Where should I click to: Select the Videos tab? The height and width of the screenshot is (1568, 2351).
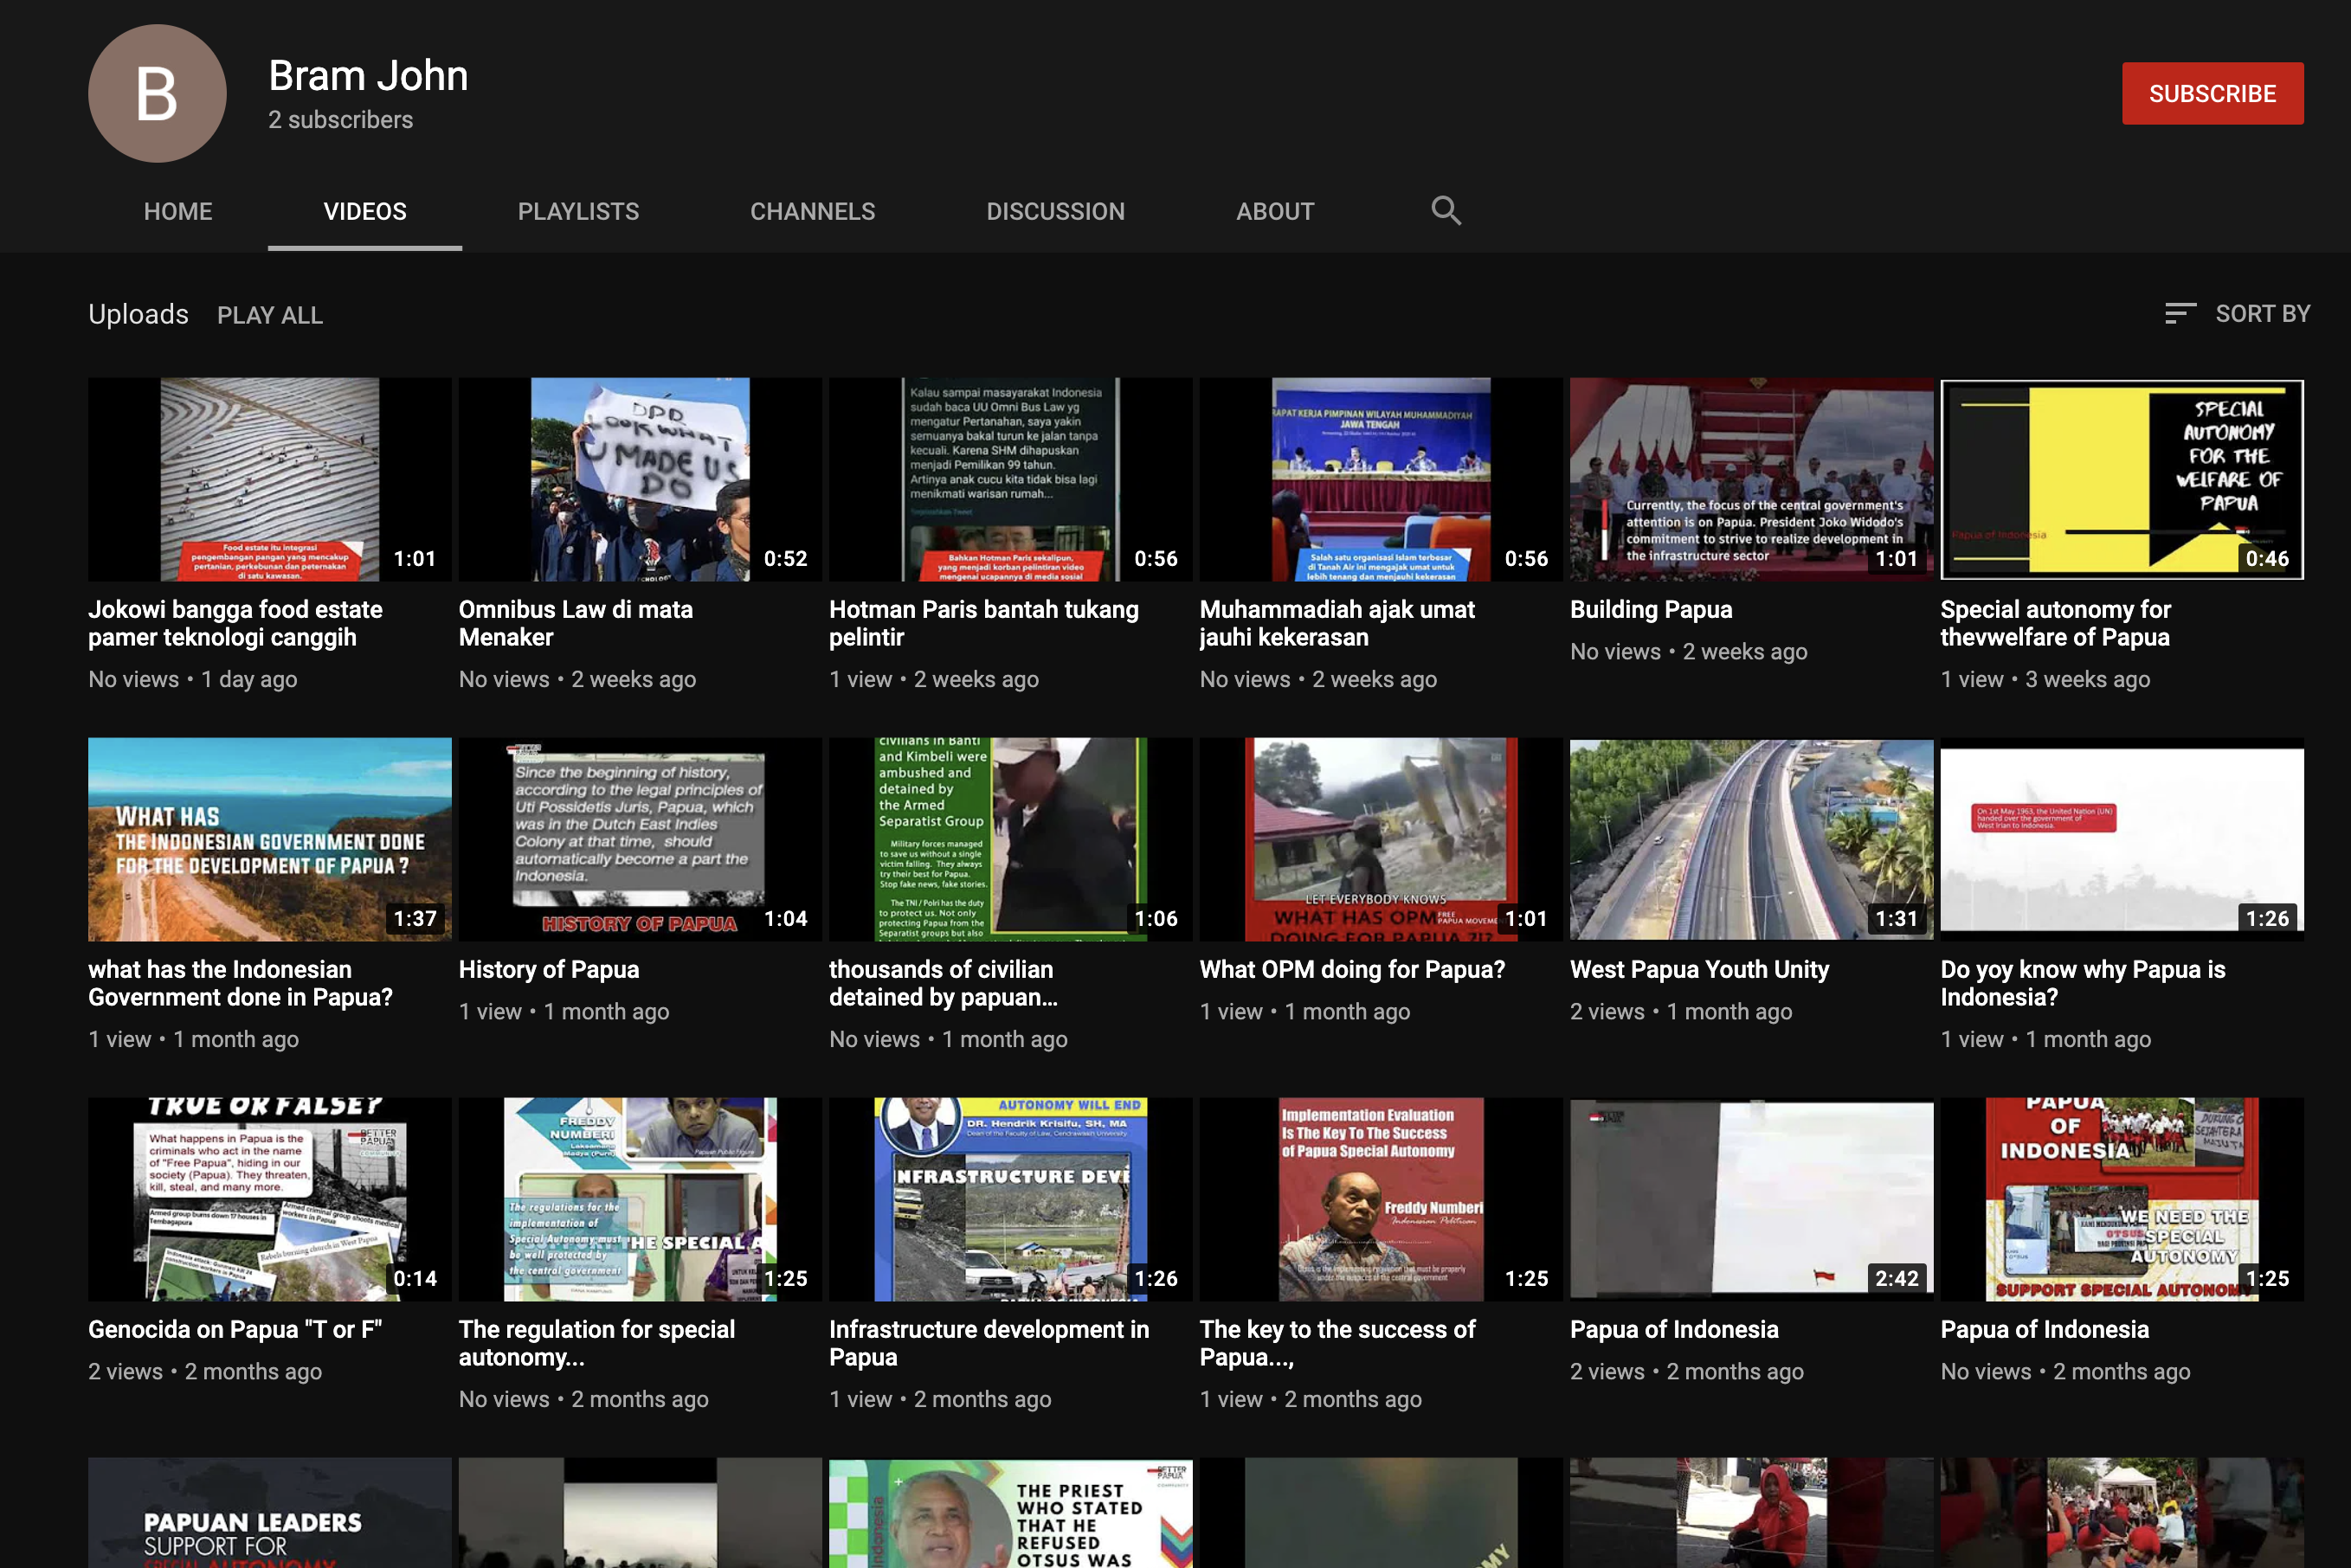tap(365, 212)
